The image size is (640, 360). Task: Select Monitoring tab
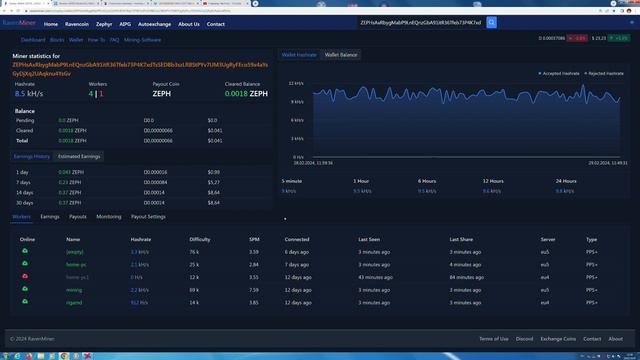click(109, 217)
